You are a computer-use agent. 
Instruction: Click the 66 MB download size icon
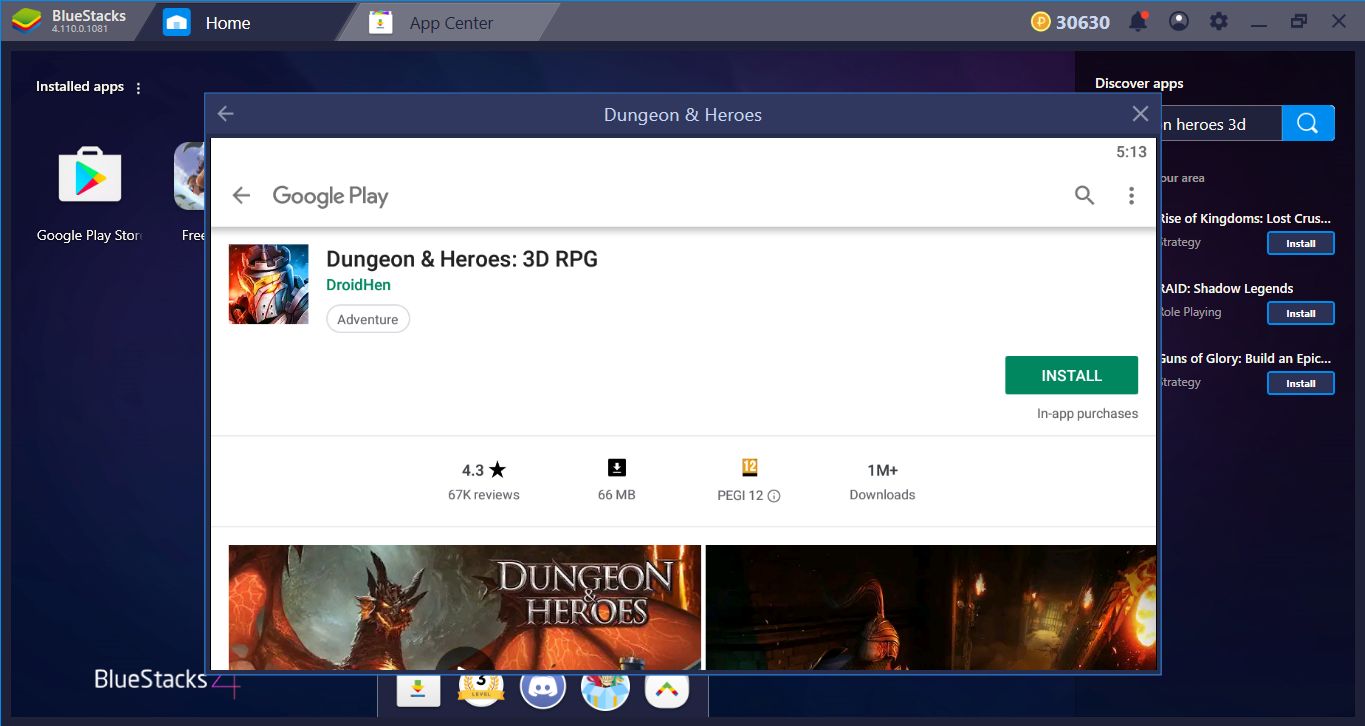(x=617, y=468)
